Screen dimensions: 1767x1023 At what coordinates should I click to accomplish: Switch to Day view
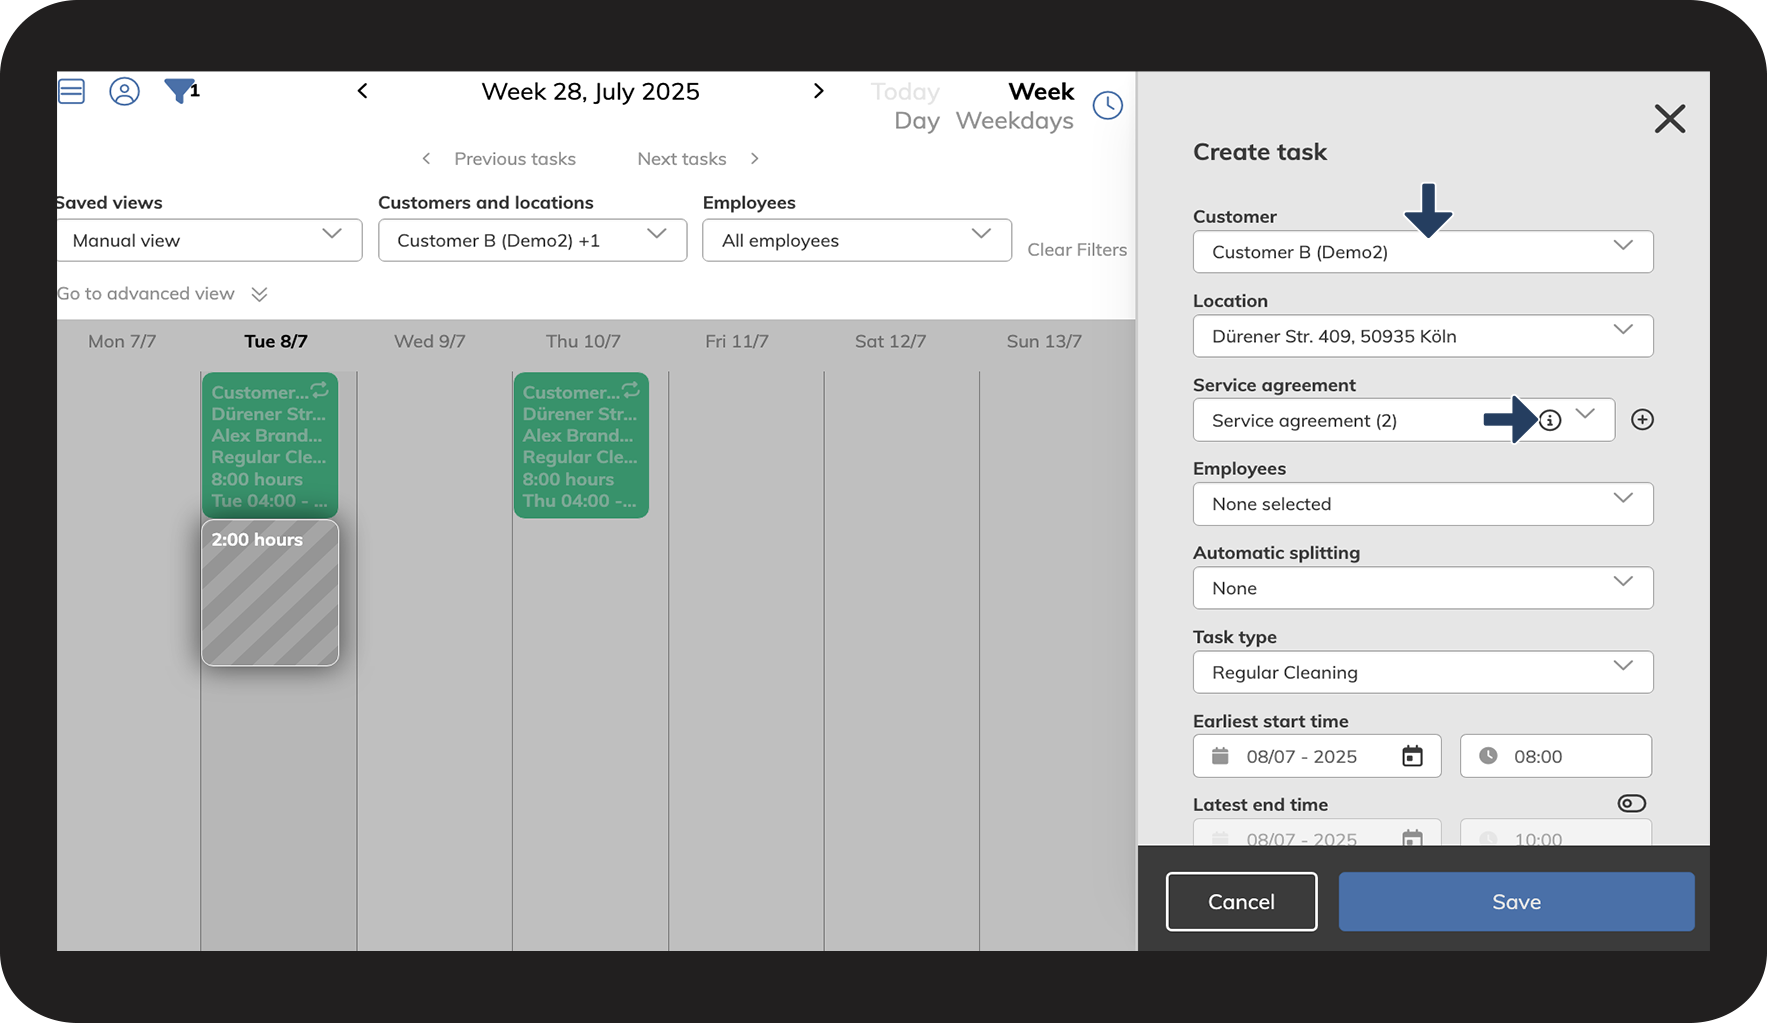click(x=917, y=121)
